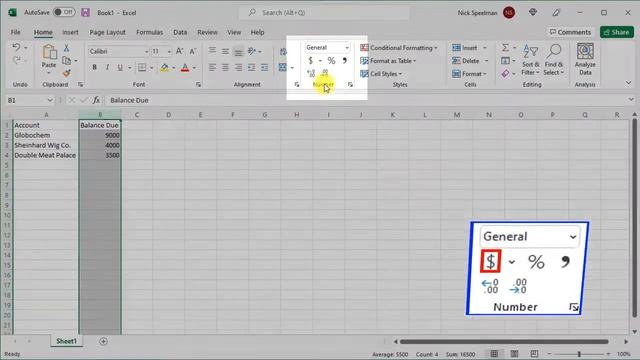The image size is (640, 360).
Task: Switch to the Page Layout tab
Action: (107, 32)
